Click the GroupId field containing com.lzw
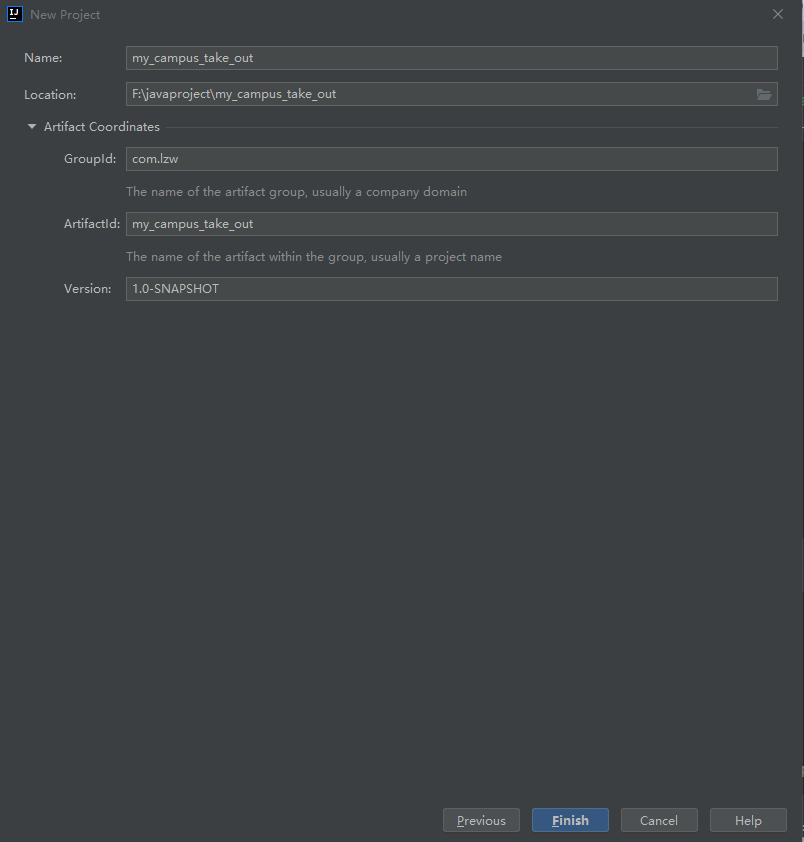The height and width of the screenshot is (842, 804). coord(451,159)
